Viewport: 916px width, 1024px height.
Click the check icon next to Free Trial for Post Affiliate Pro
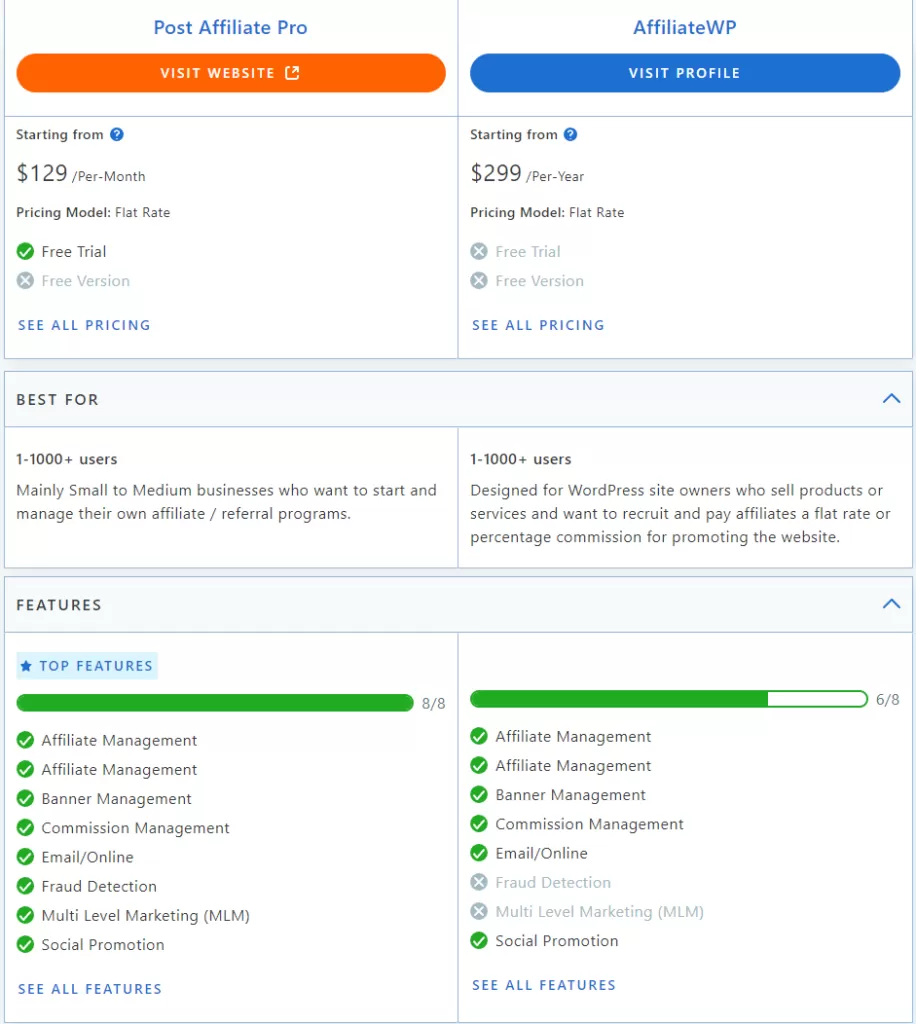pos(25,252)
